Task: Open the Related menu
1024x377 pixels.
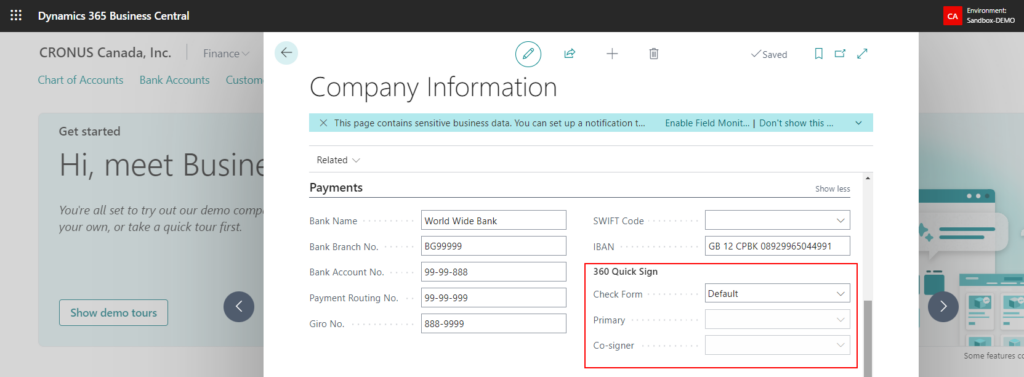Action: click(338, 159)
